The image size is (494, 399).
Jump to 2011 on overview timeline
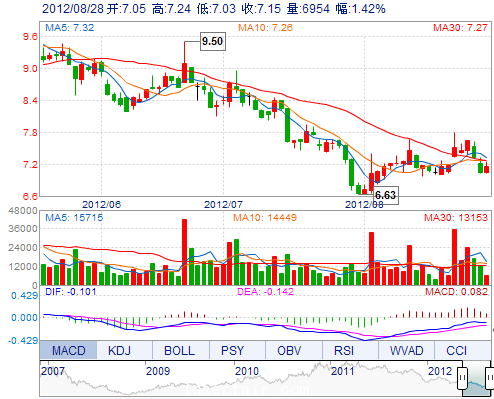pyautogui.click(x=343, y=371)
